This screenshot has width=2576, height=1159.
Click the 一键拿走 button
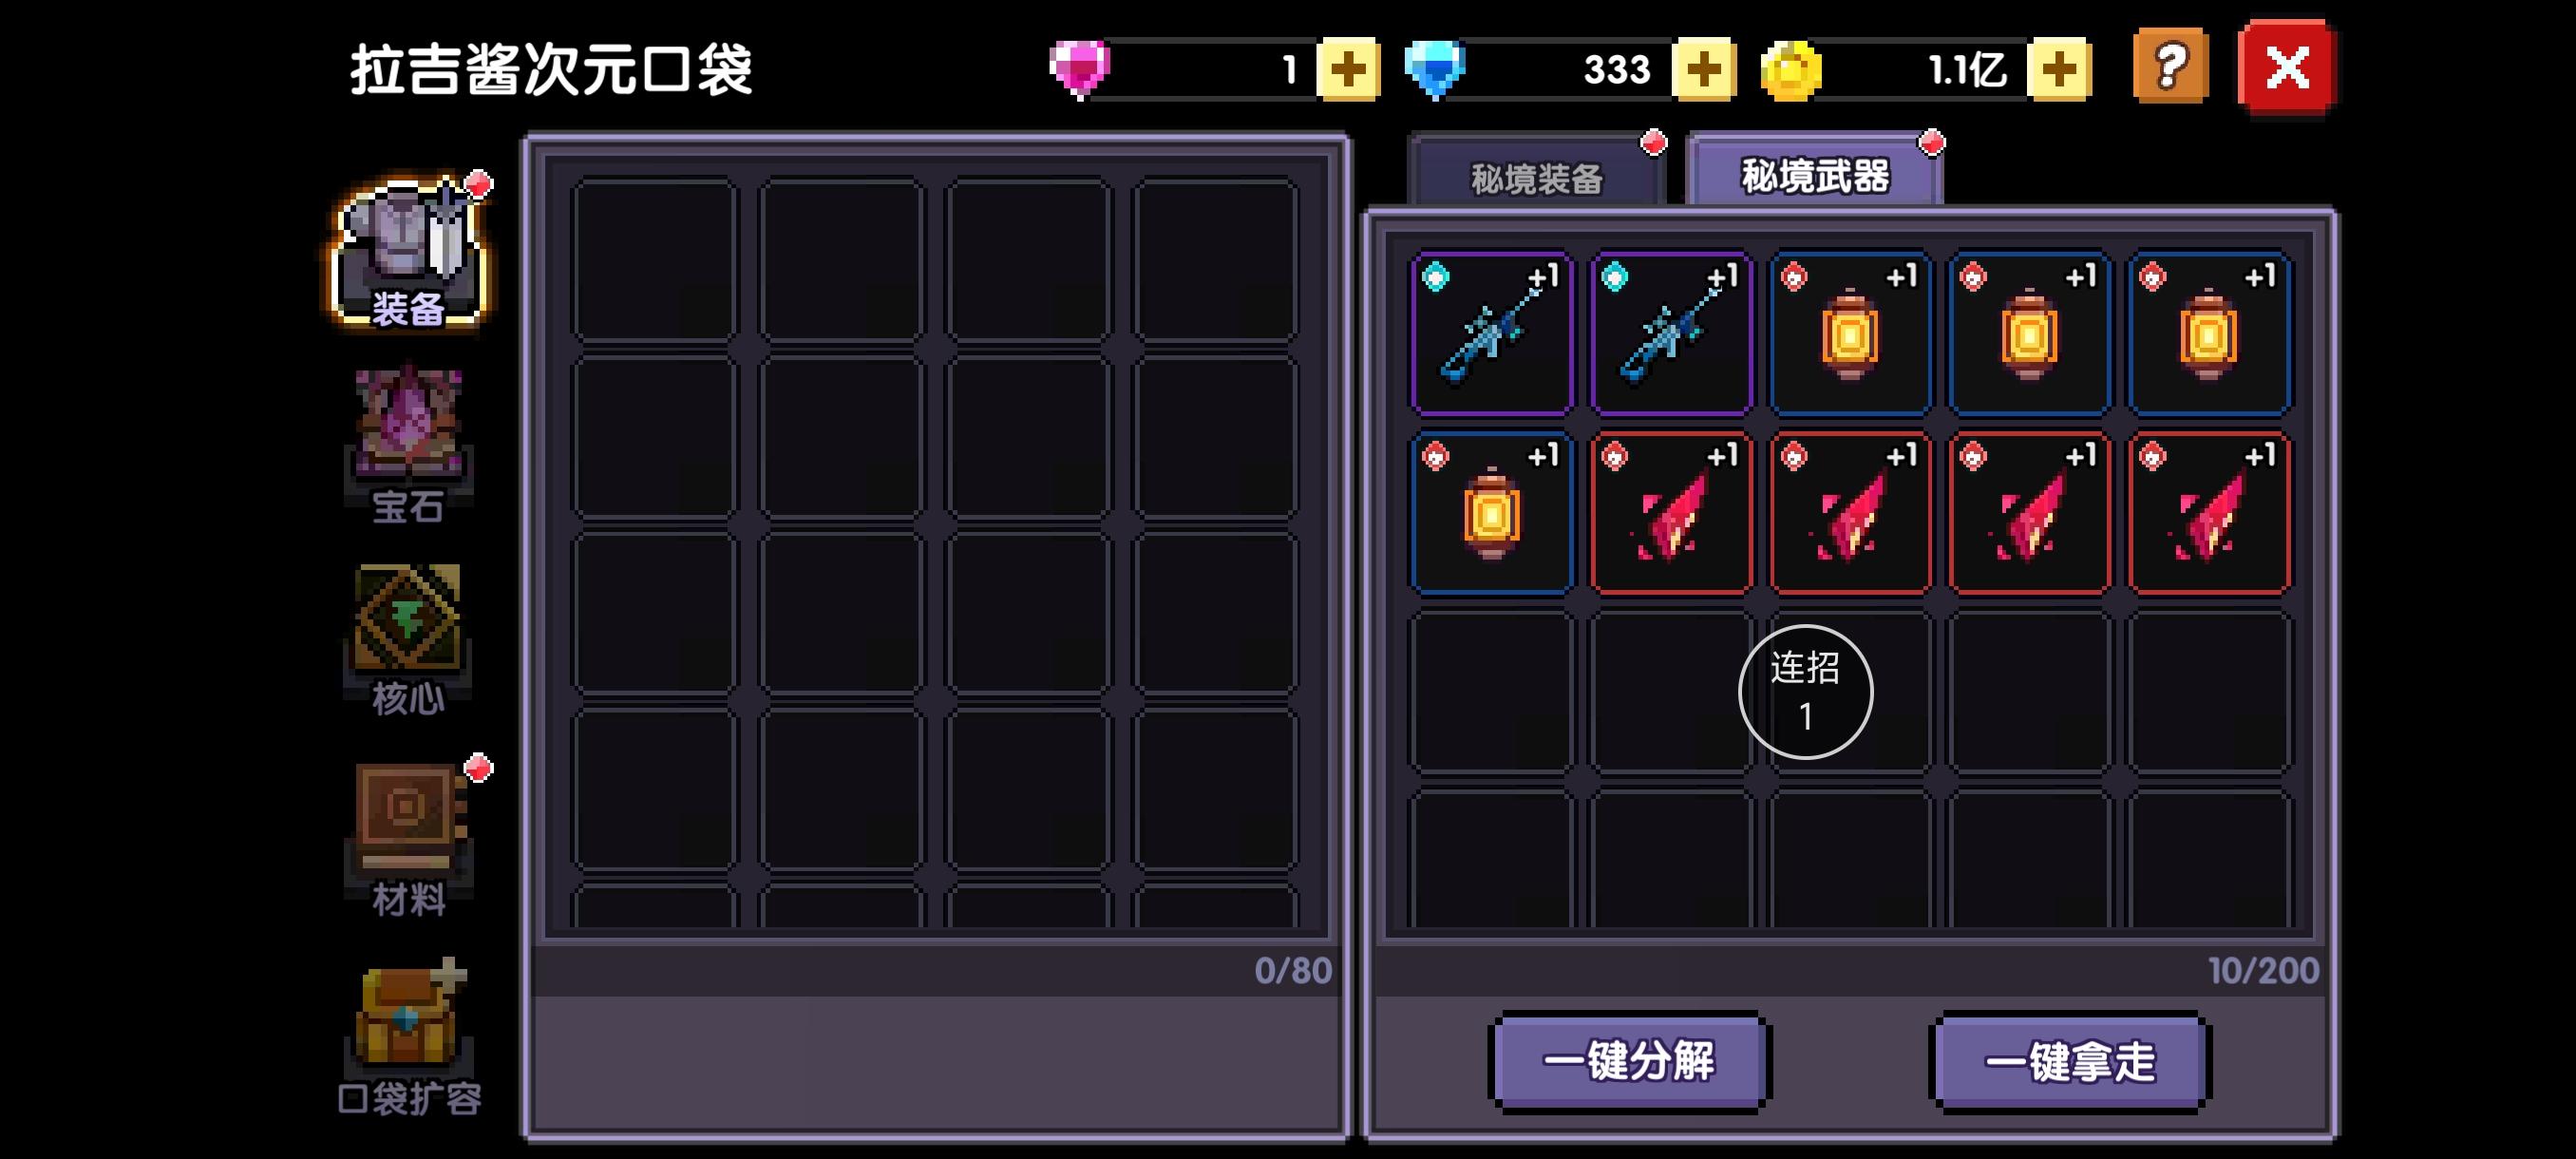[2069, 1061]
